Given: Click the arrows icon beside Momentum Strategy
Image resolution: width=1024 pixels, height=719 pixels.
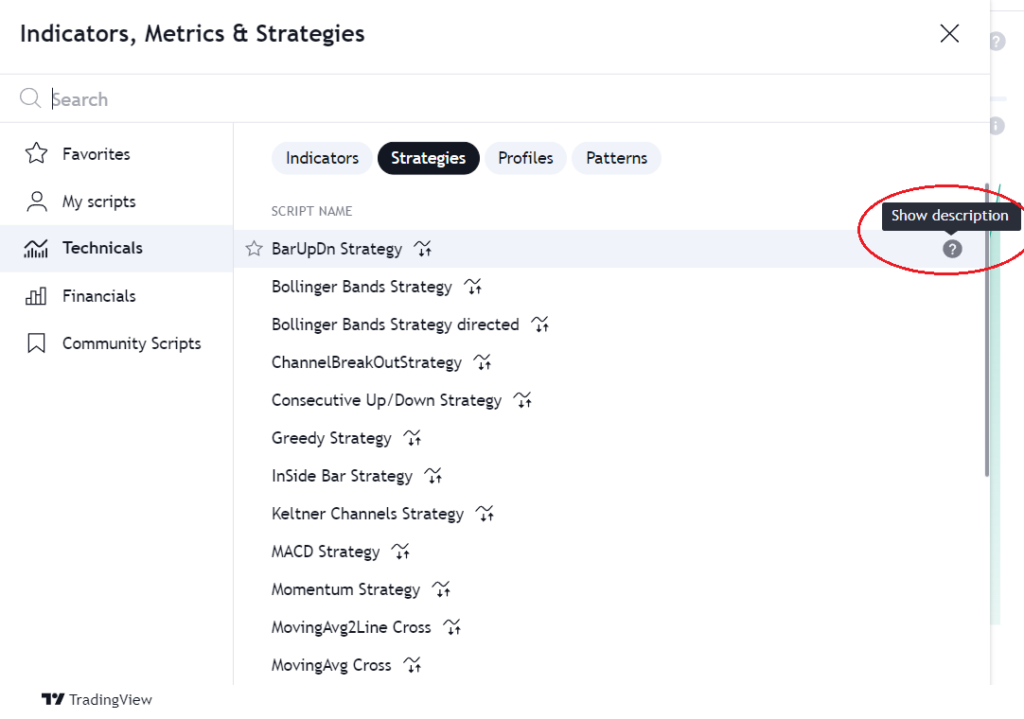Looking at the screenshot, I should (441, 589).
